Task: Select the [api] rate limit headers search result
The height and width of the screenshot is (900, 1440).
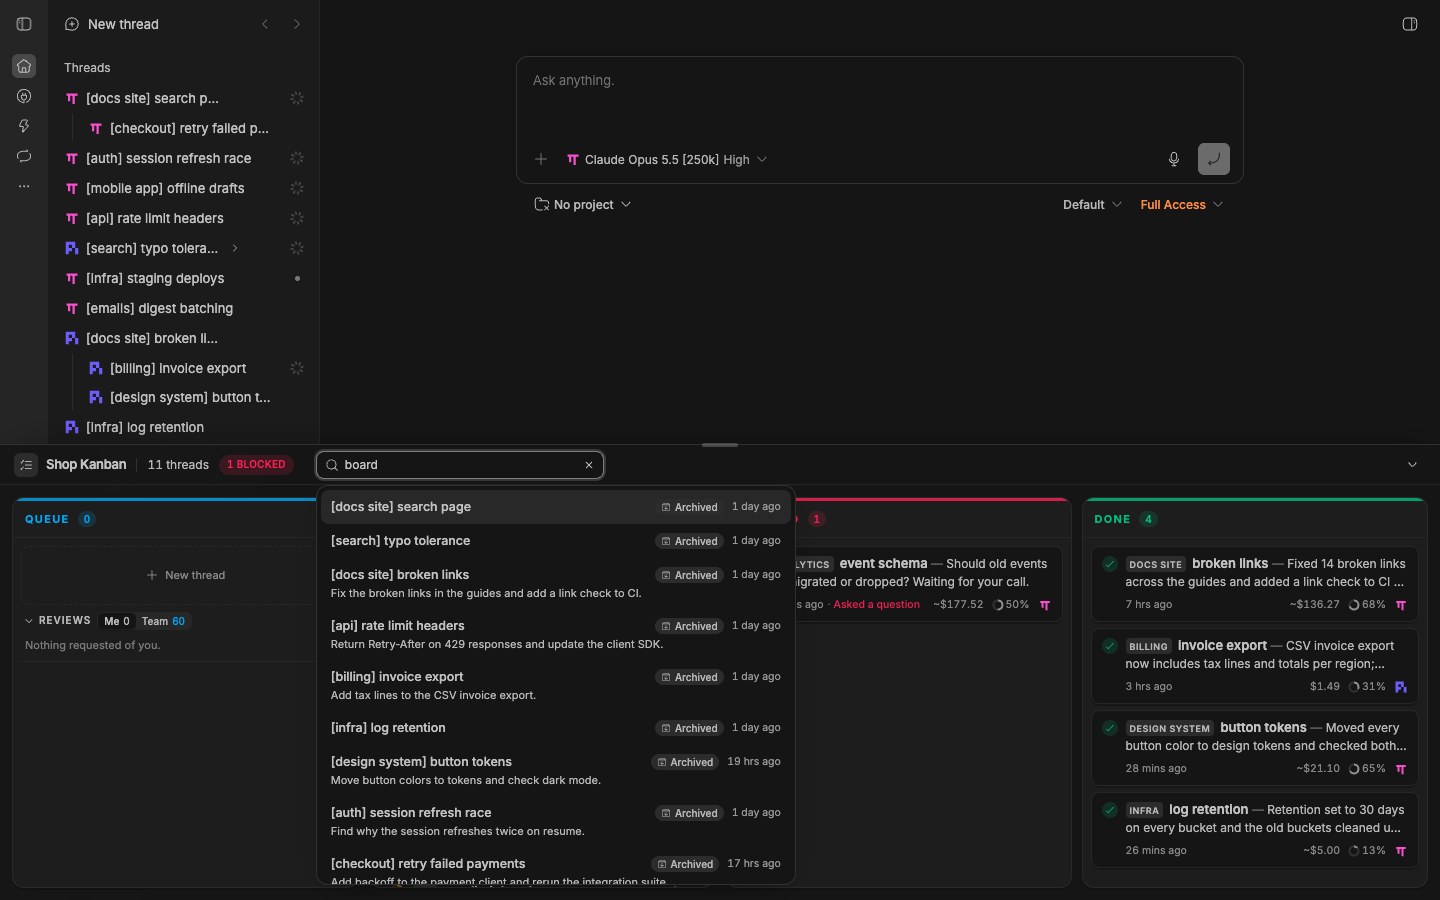Action: point(556,634)
